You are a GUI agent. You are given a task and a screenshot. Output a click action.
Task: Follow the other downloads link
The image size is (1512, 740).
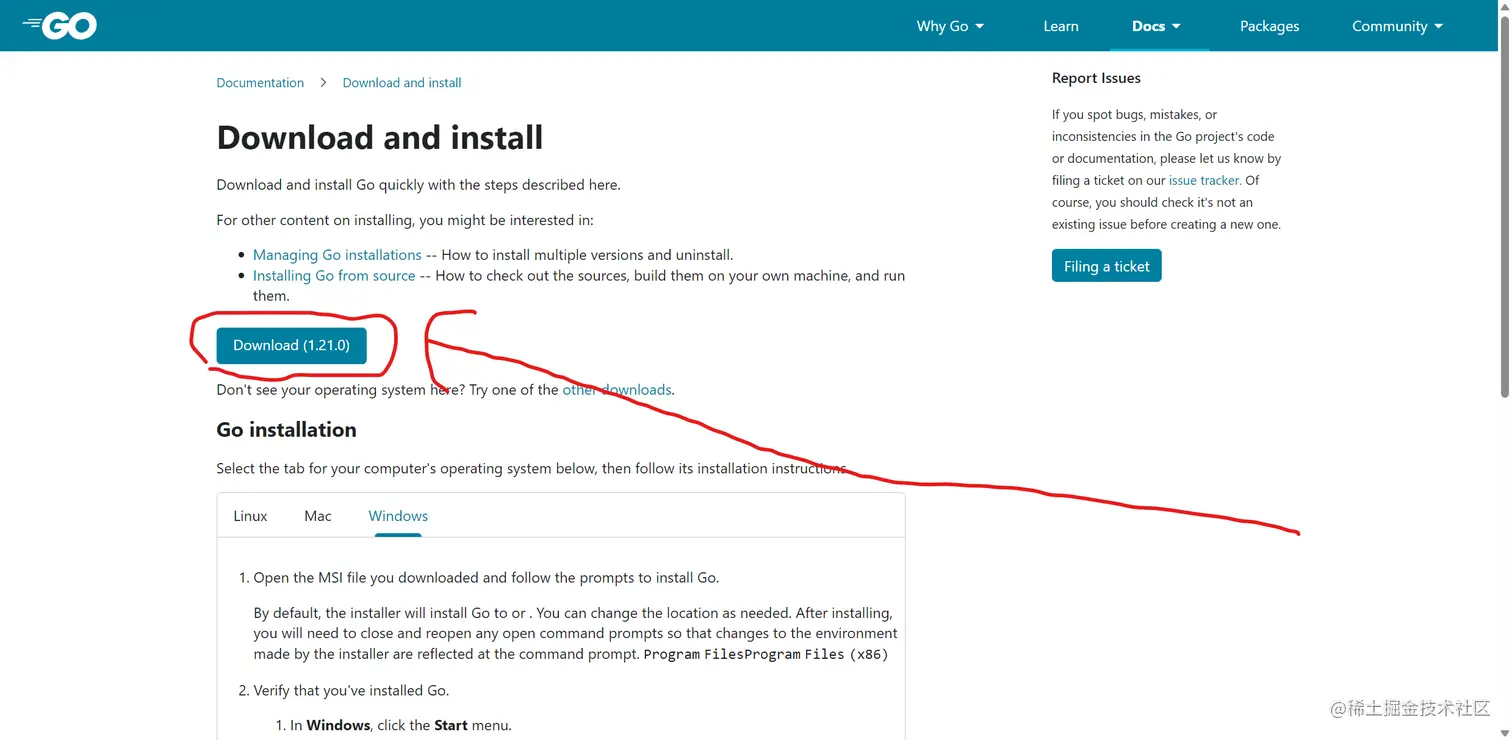pos(617,390)
